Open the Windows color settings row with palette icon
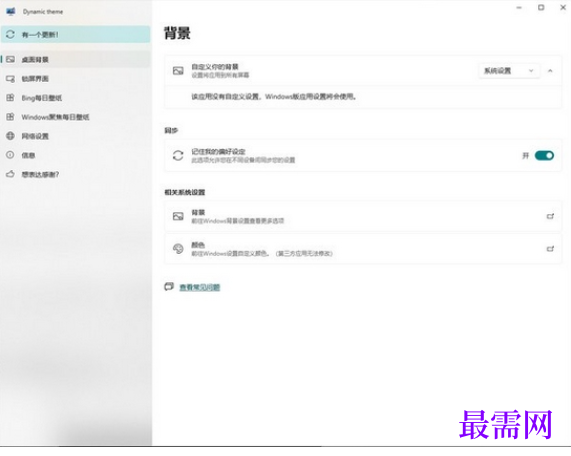 coord(363,249)
